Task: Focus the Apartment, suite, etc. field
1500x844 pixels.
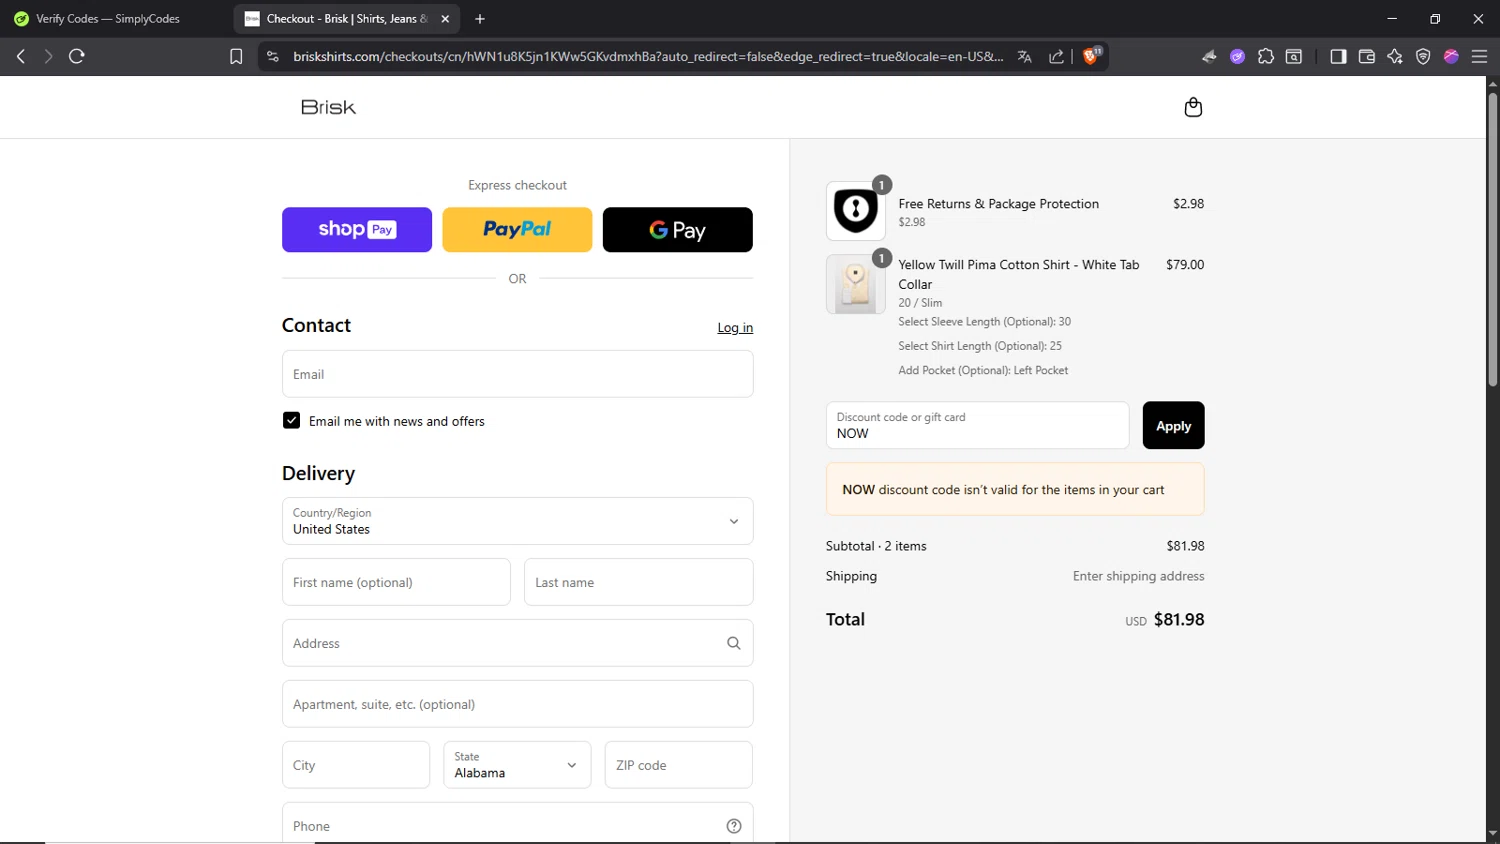Action: [x=517, y=704]
